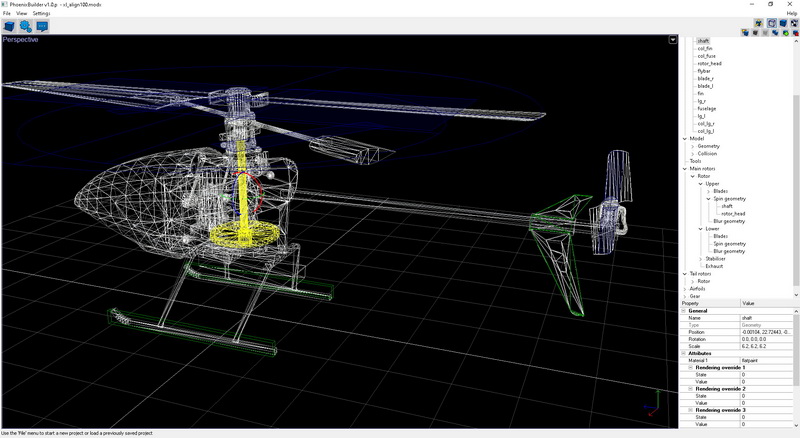Open the Perspective viewport dropdown arrow

pos(673,40)
